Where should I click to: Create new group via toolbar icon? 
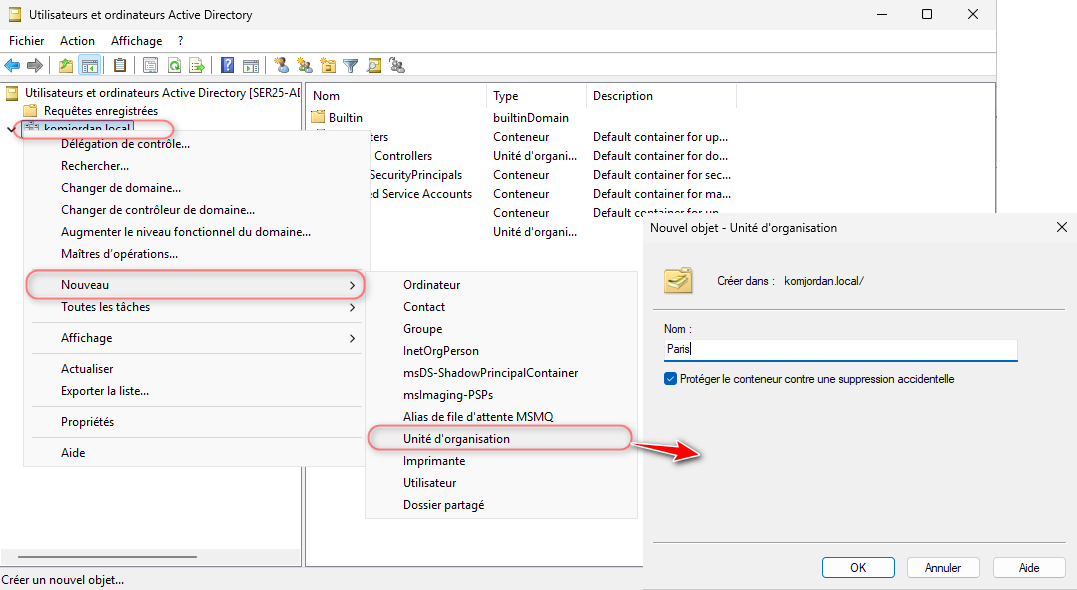tap(304, 65)
